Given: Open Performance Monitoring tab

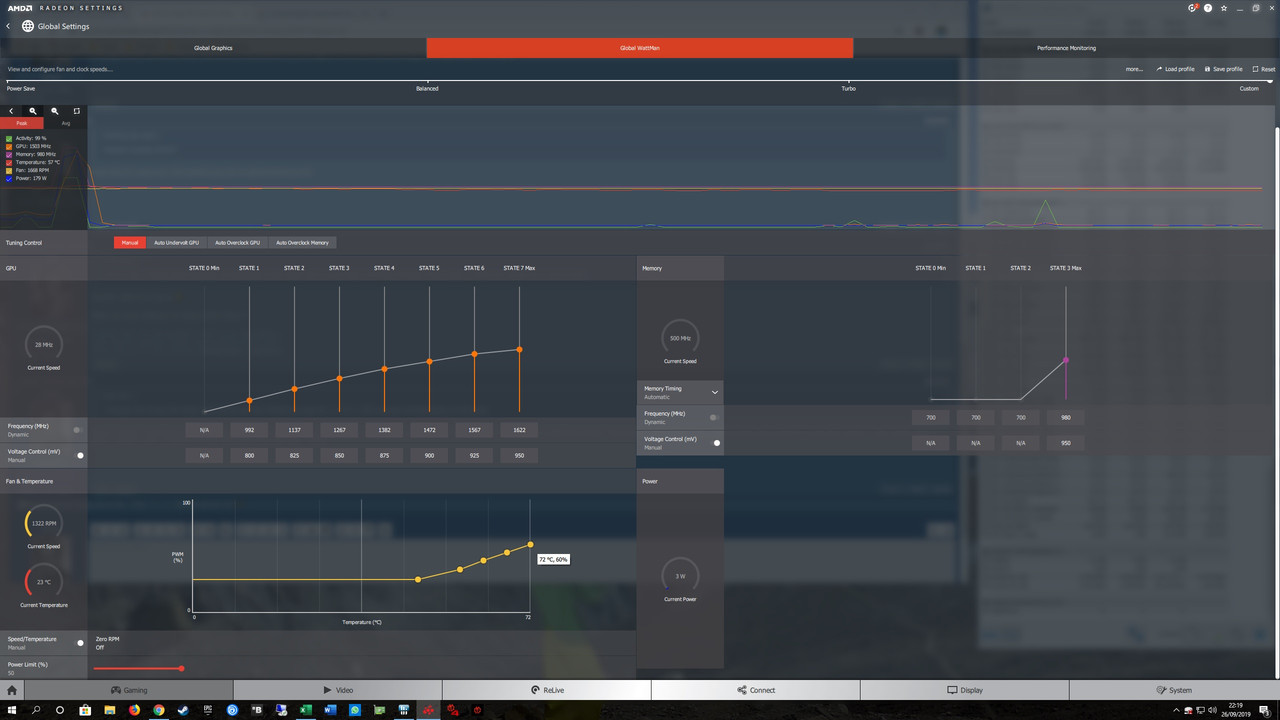Looking at the screenshot, I should coord(1066,48).
